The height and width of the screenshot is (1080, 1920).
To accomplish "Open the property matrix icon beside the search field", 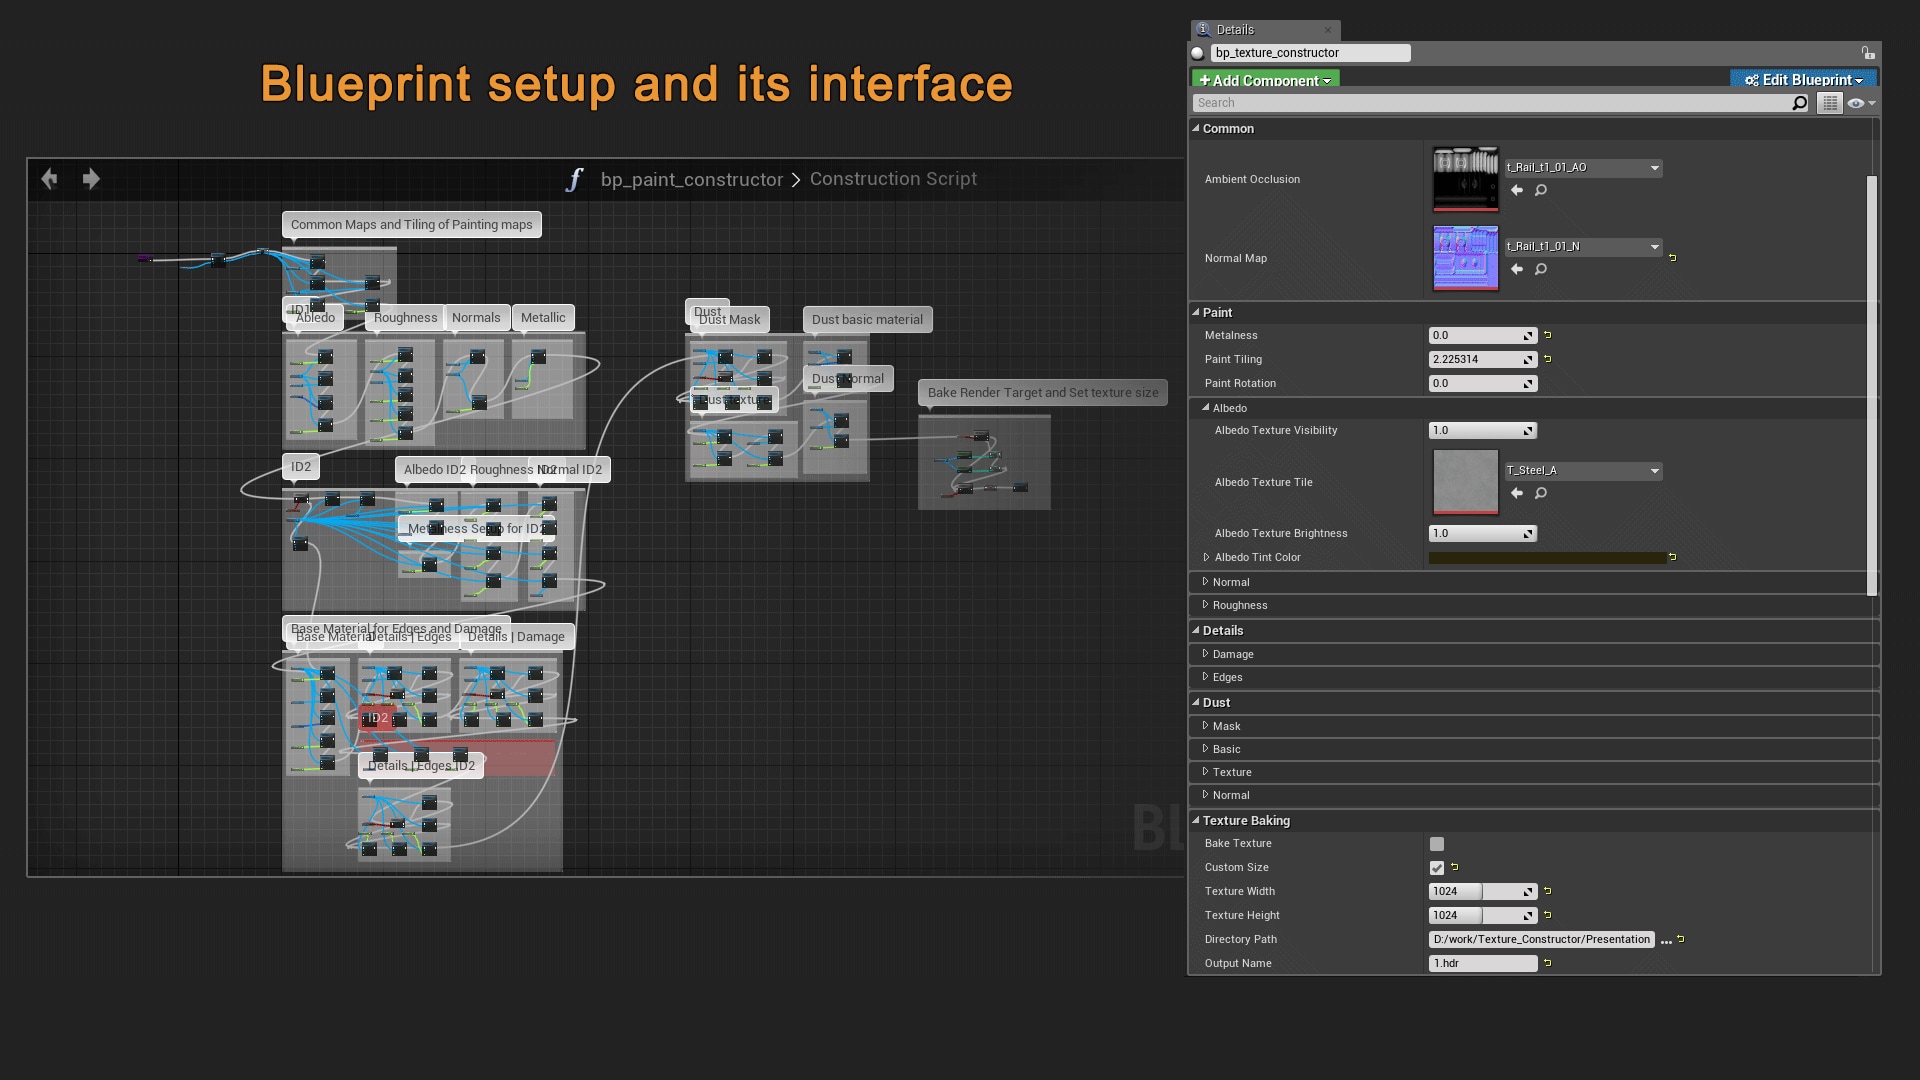I will tap(1829, 102).
